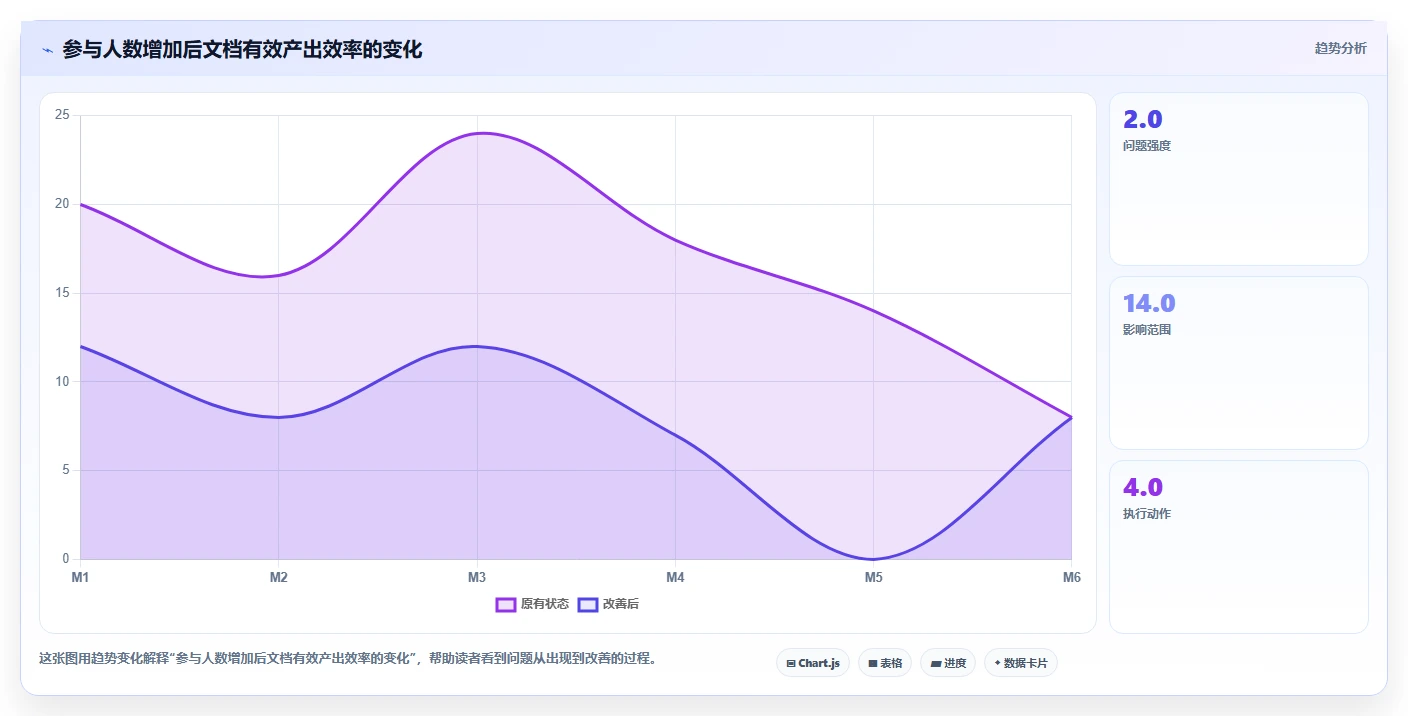1408x716 pixels.
Task: Click the description text below the chart
Action: click(x=347, y=658)
